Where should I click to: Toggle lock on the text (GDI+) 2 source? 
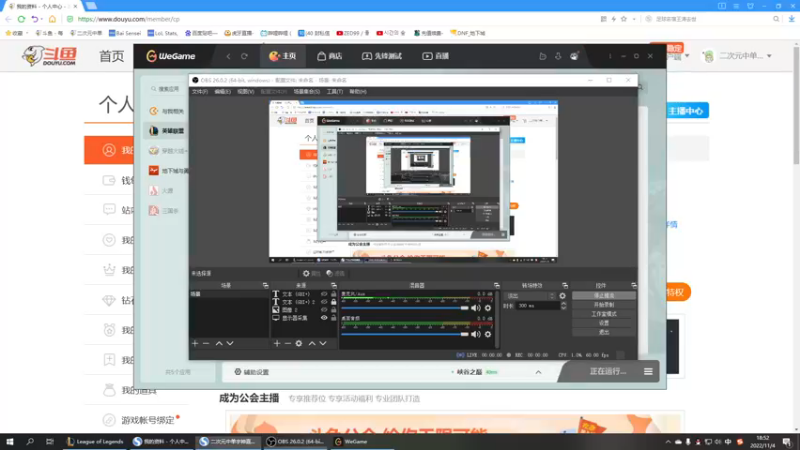334,302
